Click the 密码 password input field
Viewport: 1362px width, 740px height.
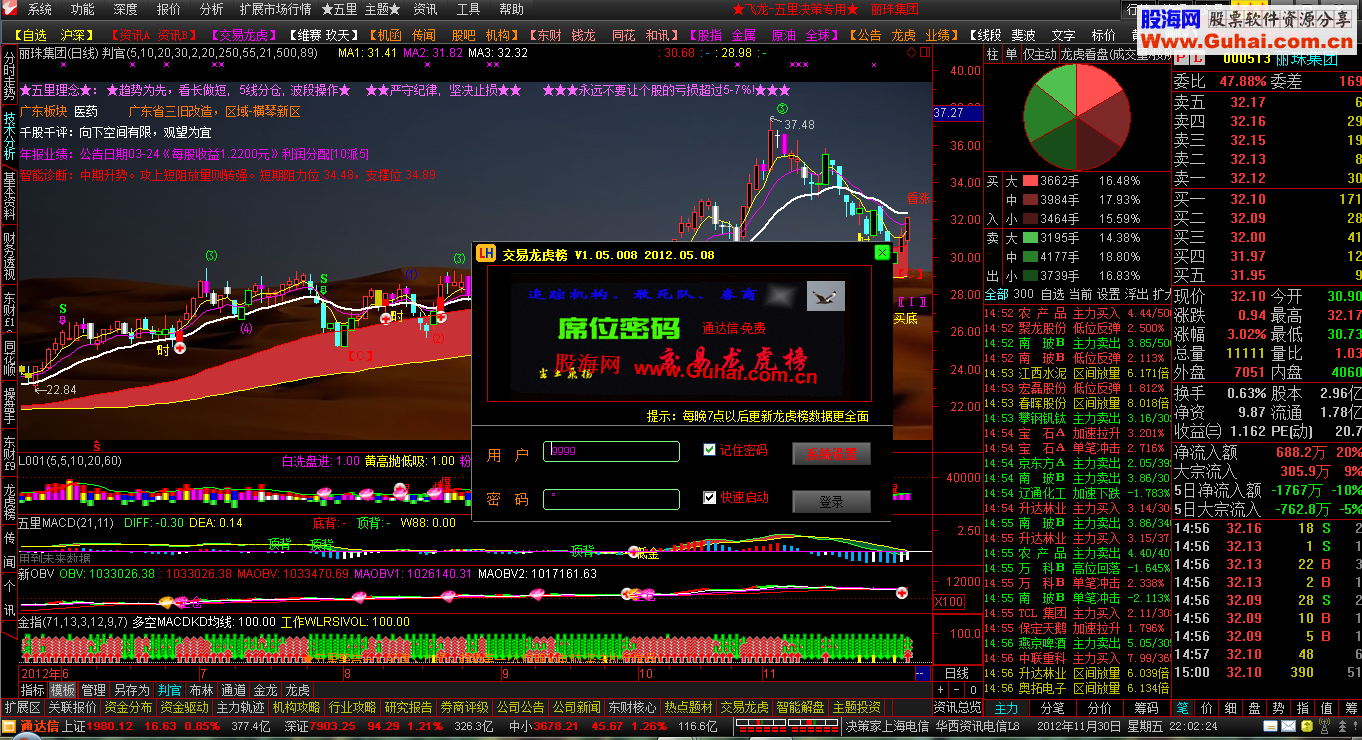coord(612,499)
